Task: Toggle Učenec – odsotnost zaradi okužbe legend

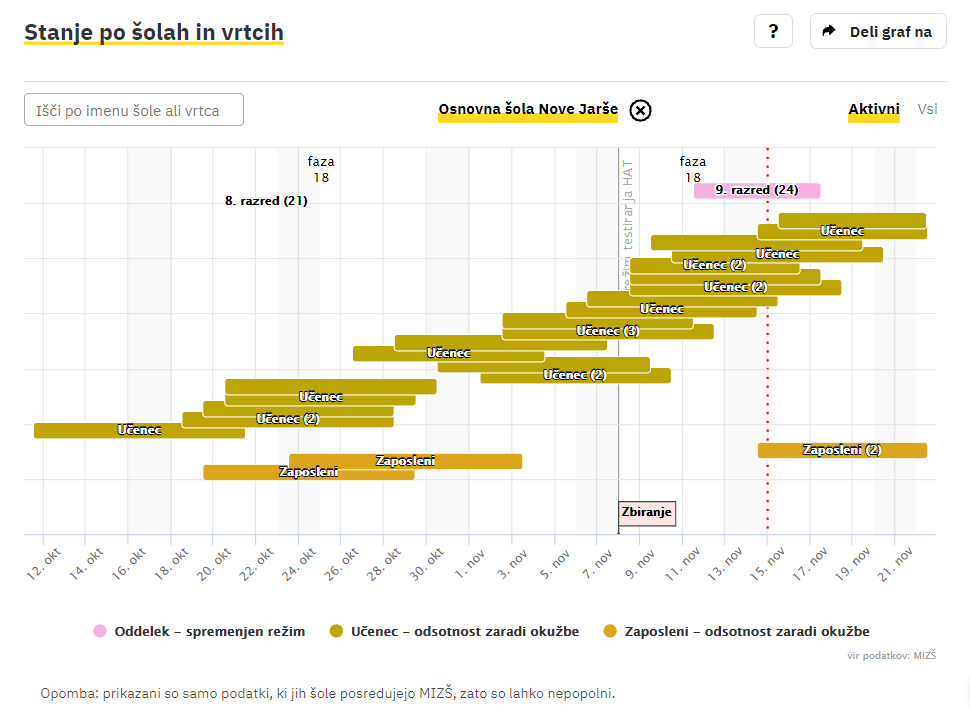Action: [465, 631]
